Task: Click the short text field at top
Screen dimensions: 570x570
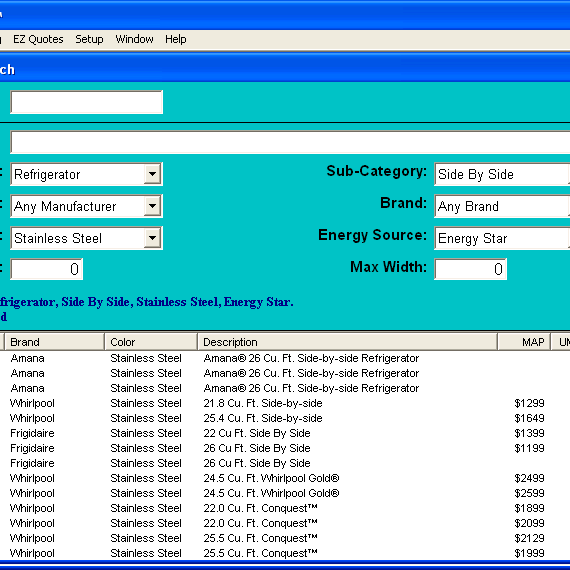Action: [87, 102]
